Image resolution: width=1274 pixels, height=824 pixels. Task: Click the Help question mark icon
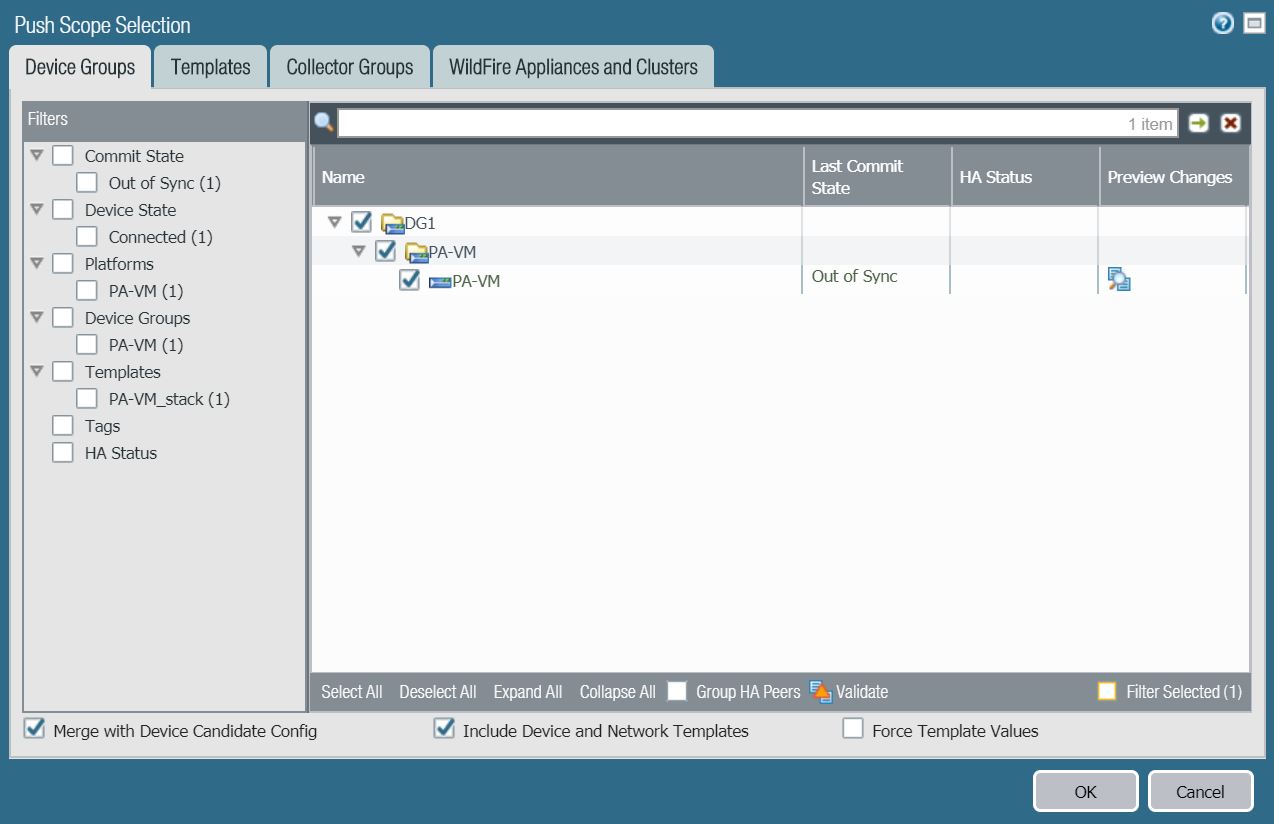point(1222,24)
